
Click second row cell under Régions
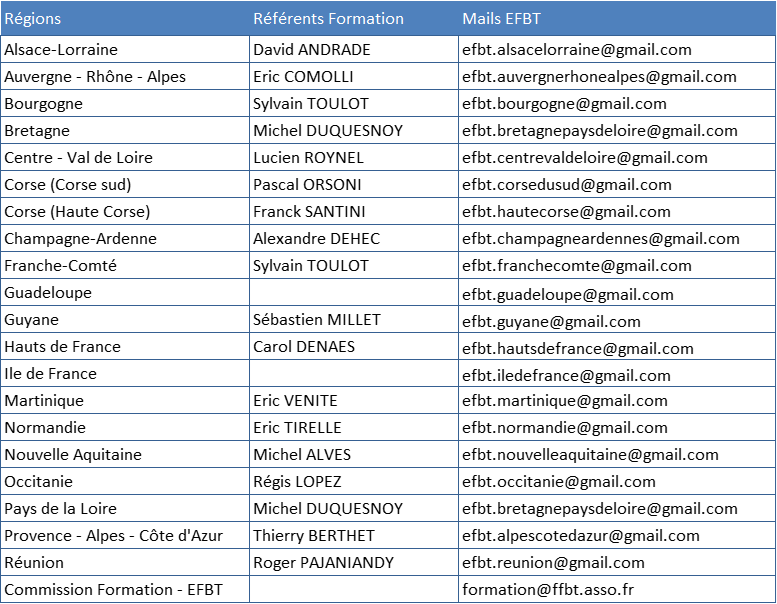(125, 76)
